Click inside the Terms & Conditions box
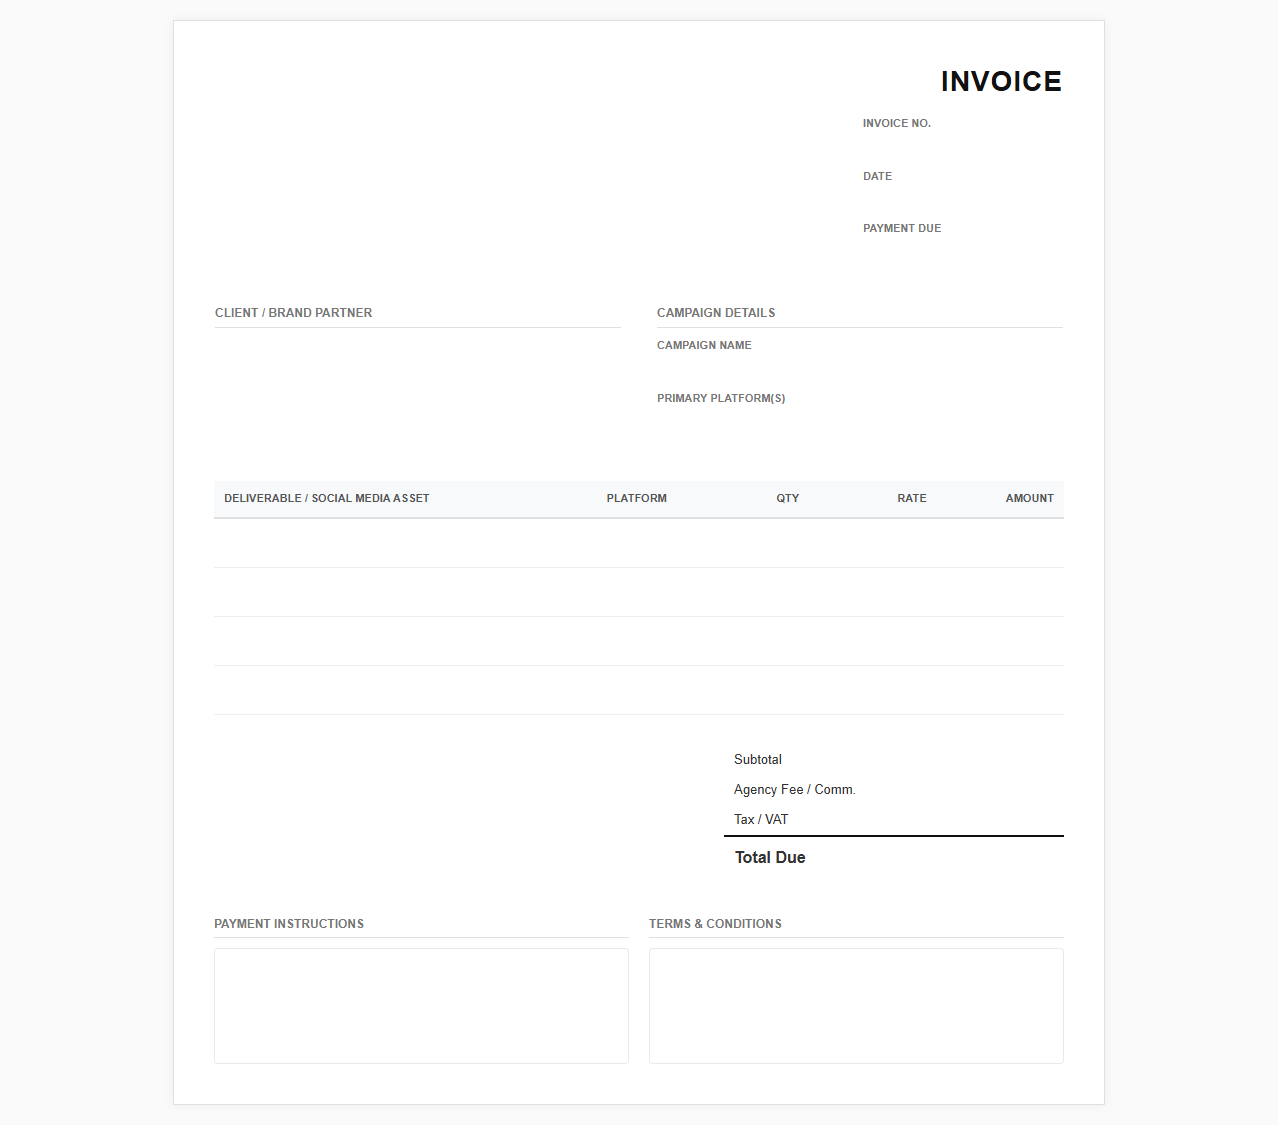Viewport: 1278px width, 1125px height. (856, 1006)
